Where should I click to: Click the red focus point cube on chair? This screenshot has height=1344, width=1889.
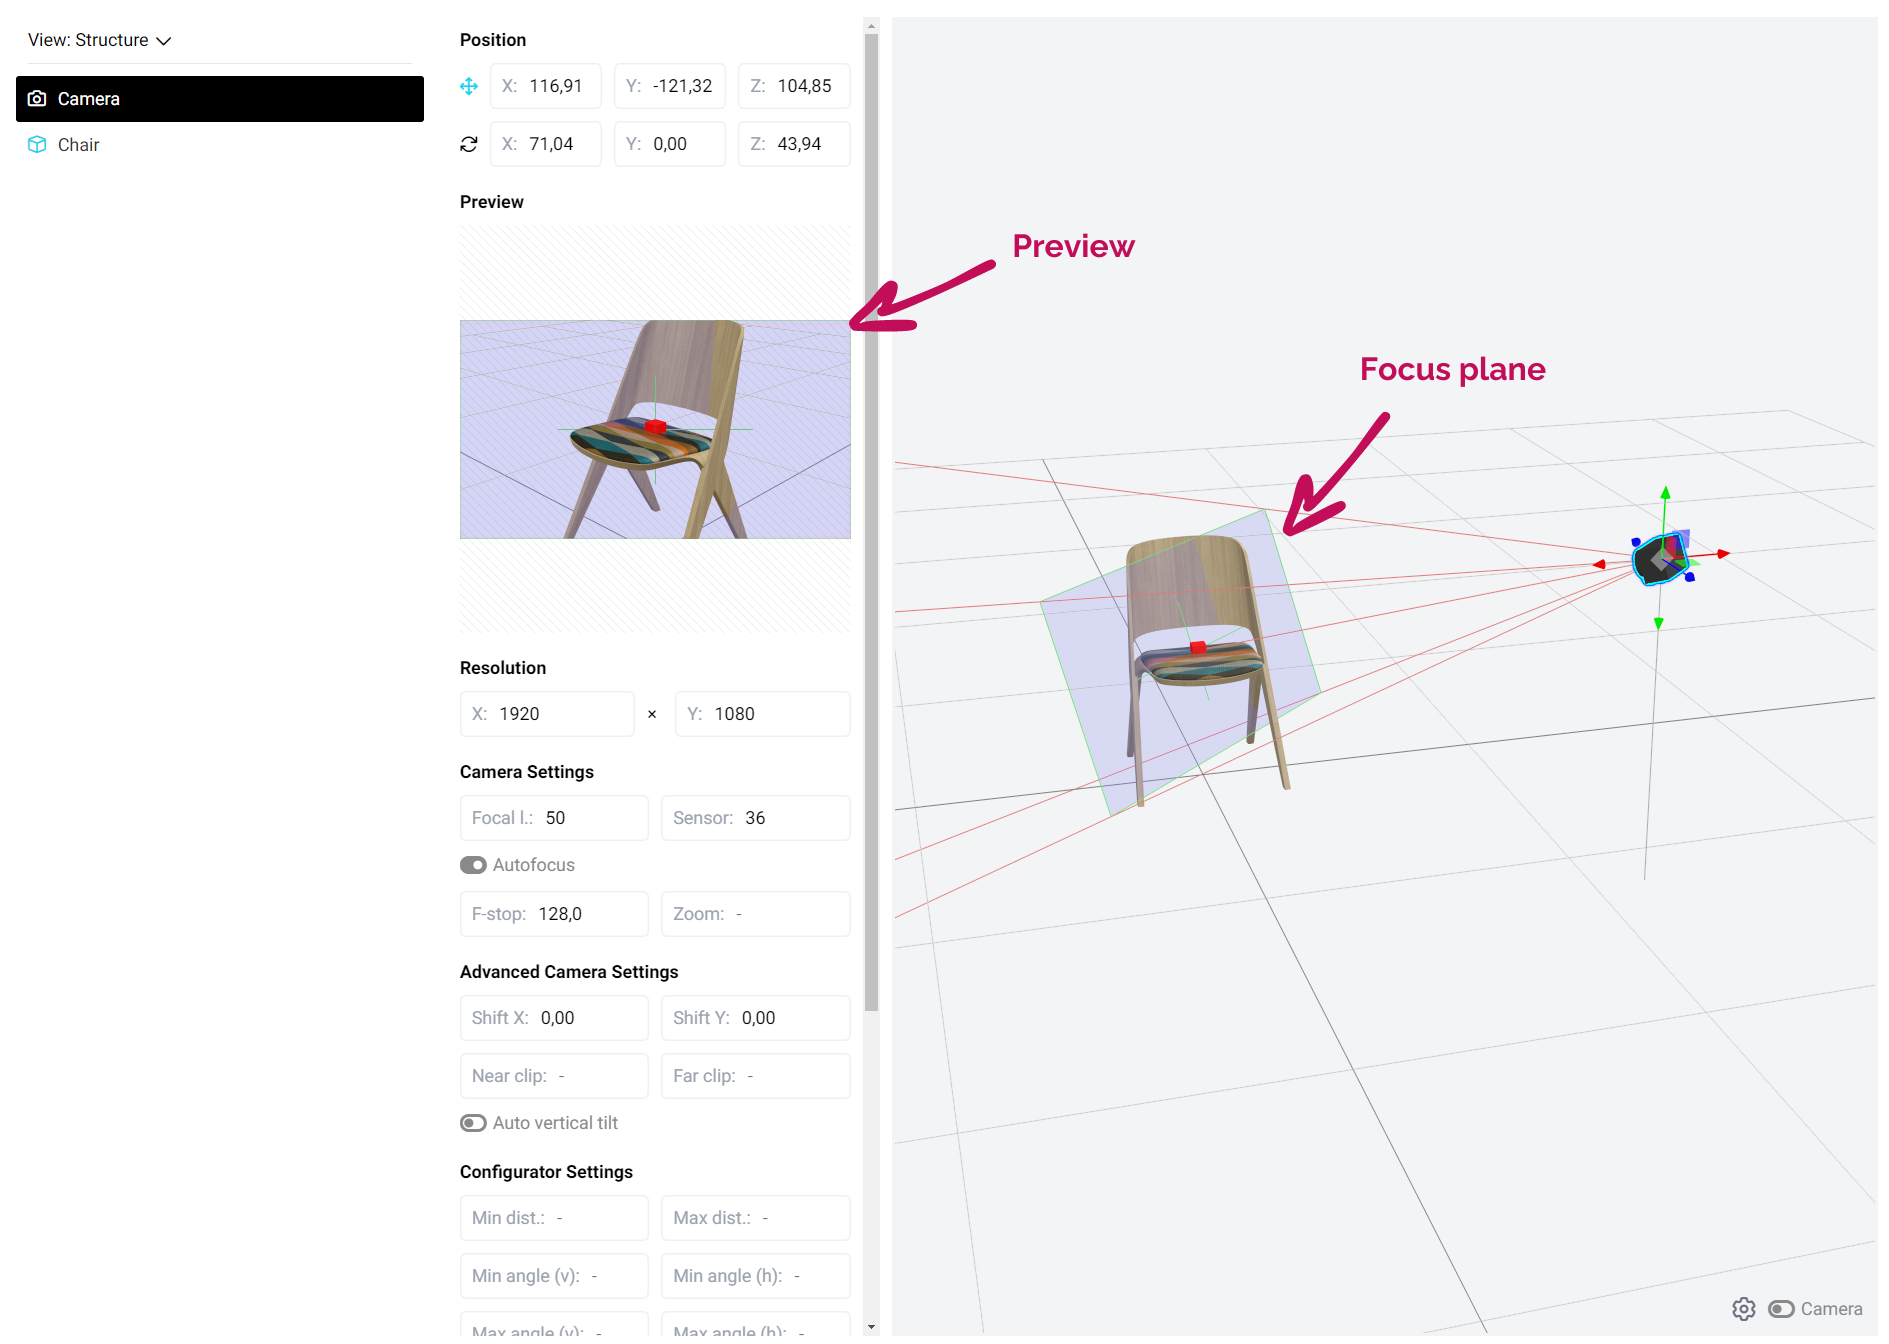pyautogui.click(x=1198, y=648)
